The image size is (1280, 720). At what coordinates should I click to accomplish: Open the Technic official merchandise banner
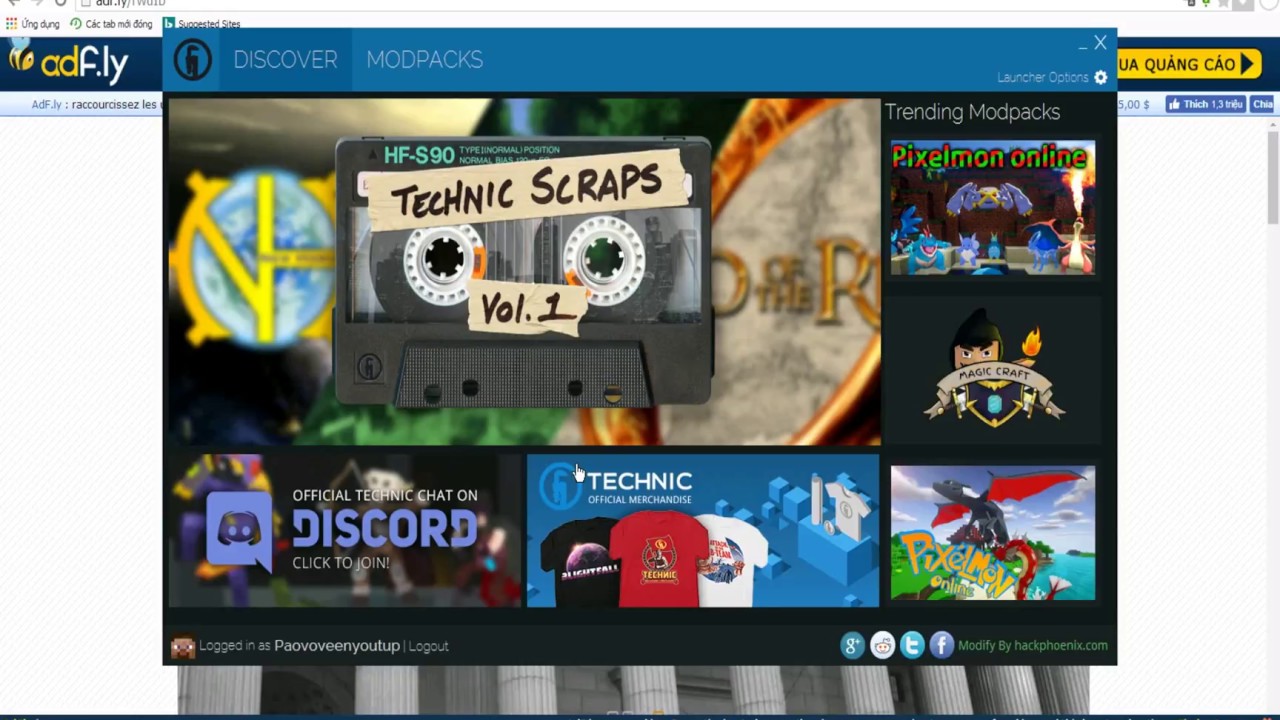click(x=703, y=531)
